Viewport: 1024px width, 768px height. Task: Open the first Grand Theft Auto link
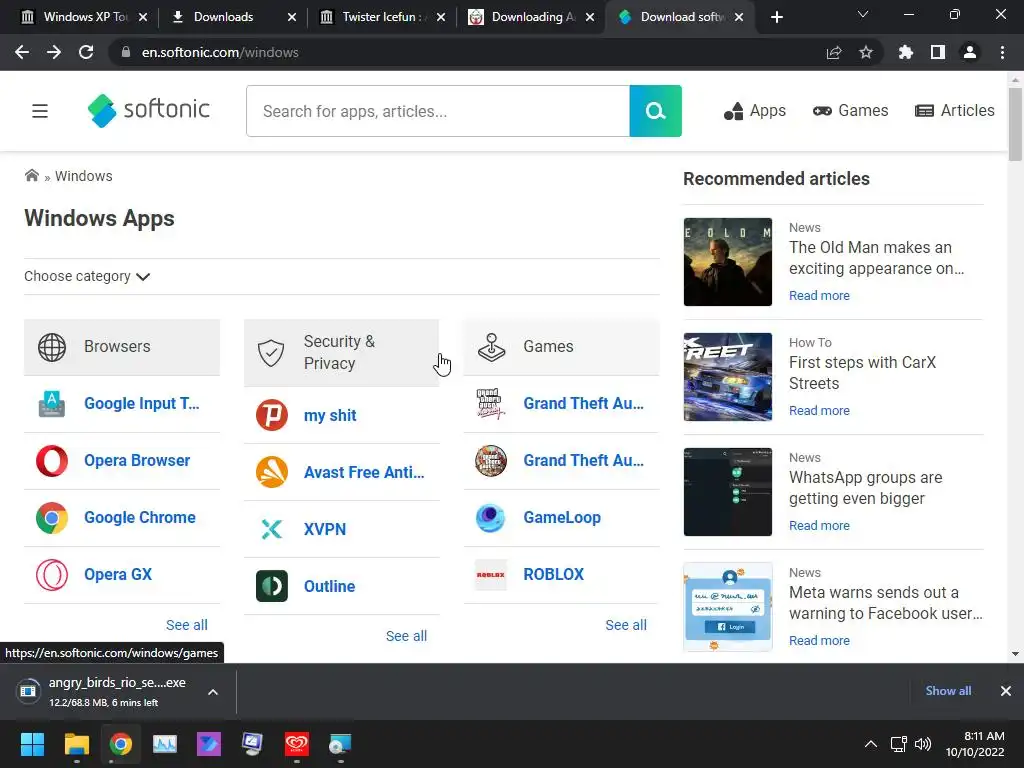point(583,404)
